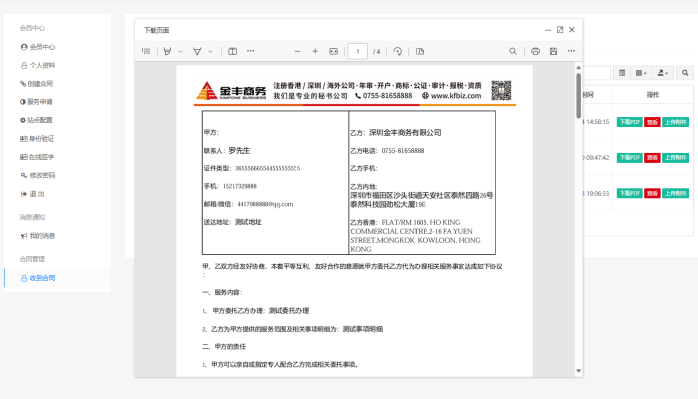This screenshot has height=399, width=698.
Task: Open 修改密码 in the sidebar
Action: click(x=38, y=175)
